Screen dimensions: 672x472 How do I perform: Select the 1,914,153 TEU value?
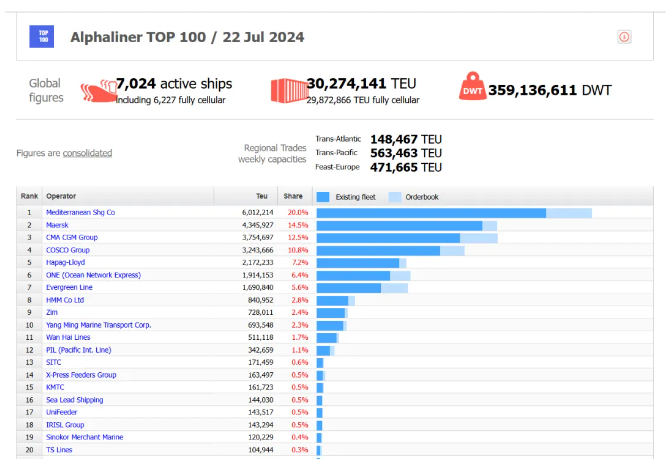click(x=258, y=275)
